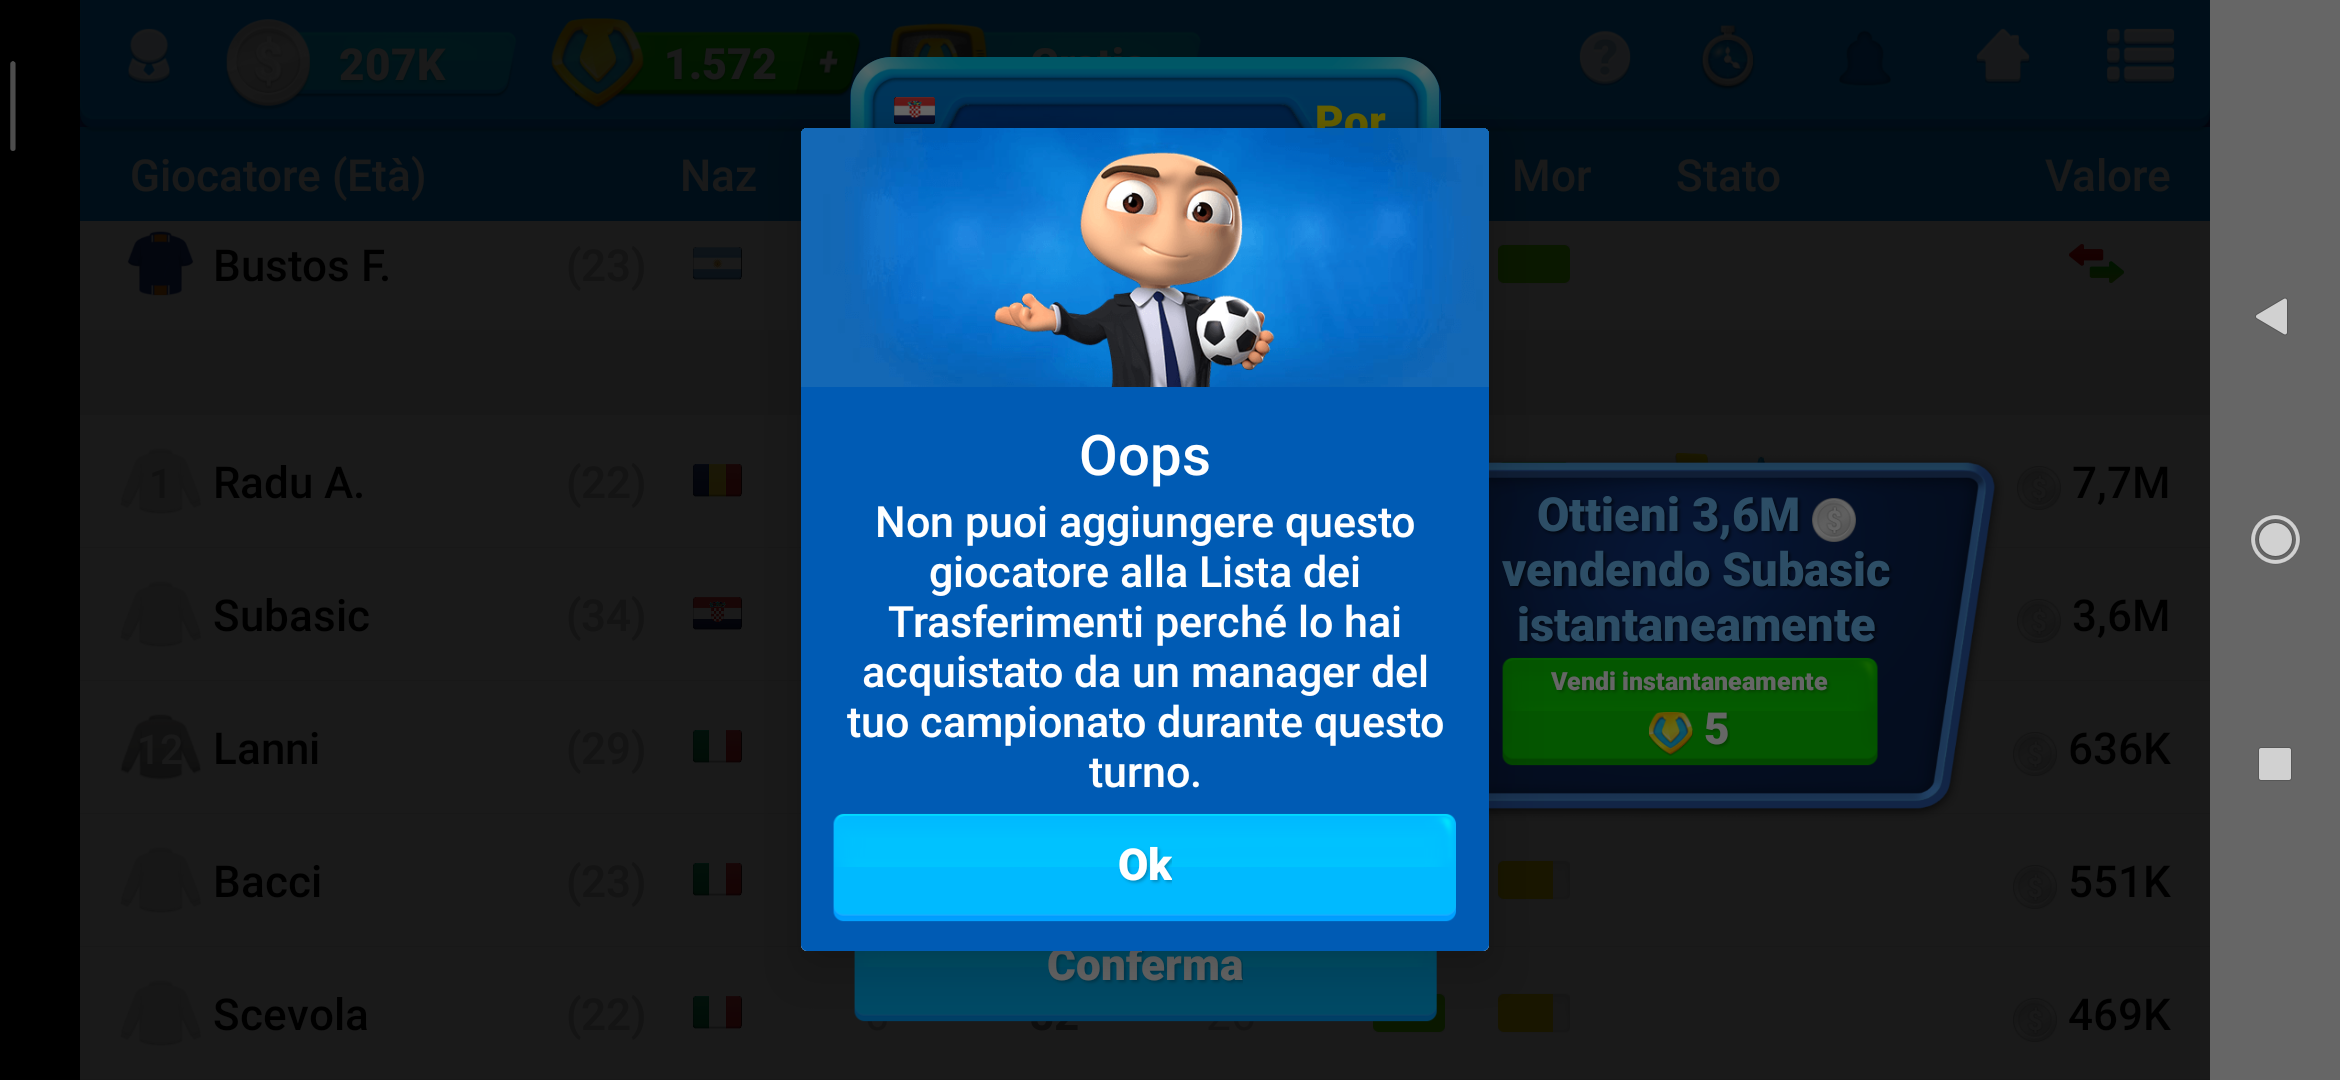The height and width of the screenshot is (1080, 2340).
Task: Open the notifications bell icon
Action: [x=1865, y=58]
